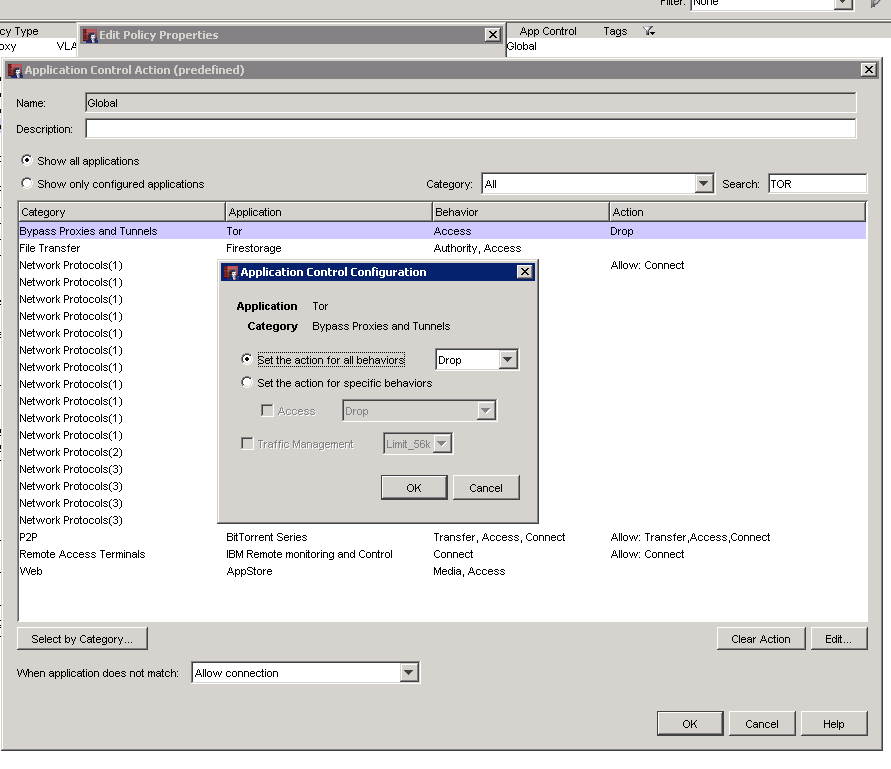Select 'Set the action for all behaviors'

click(247, 360)
